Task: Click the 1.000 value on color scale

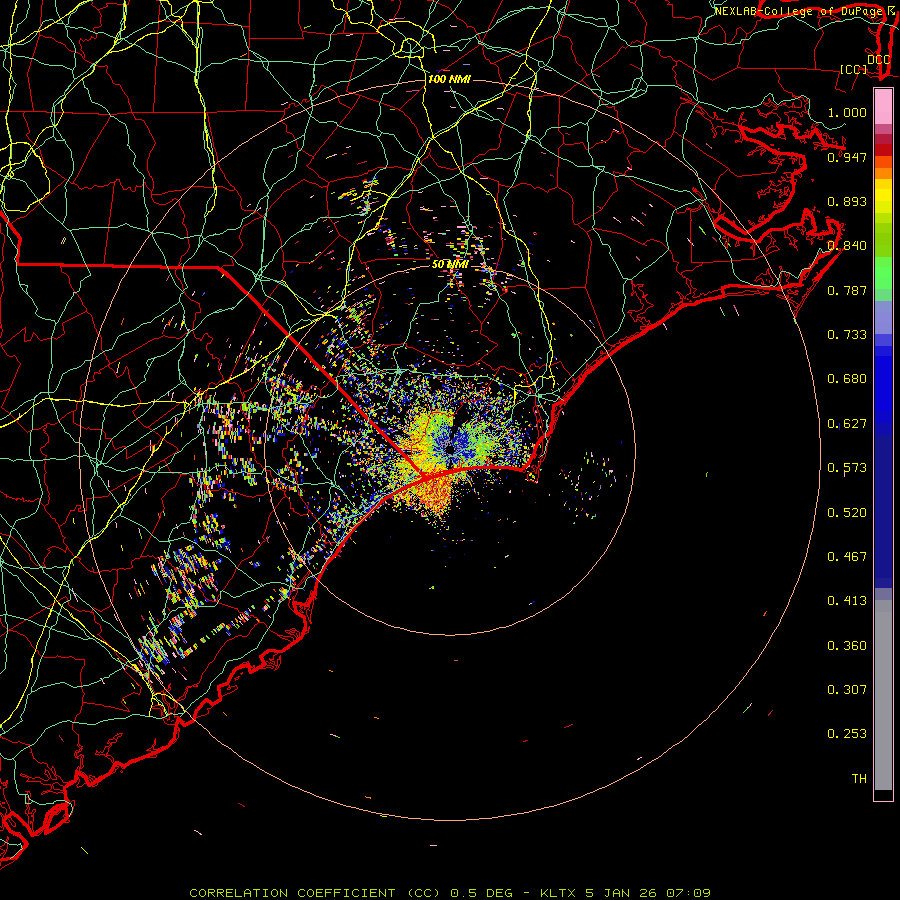Action: 847,112
